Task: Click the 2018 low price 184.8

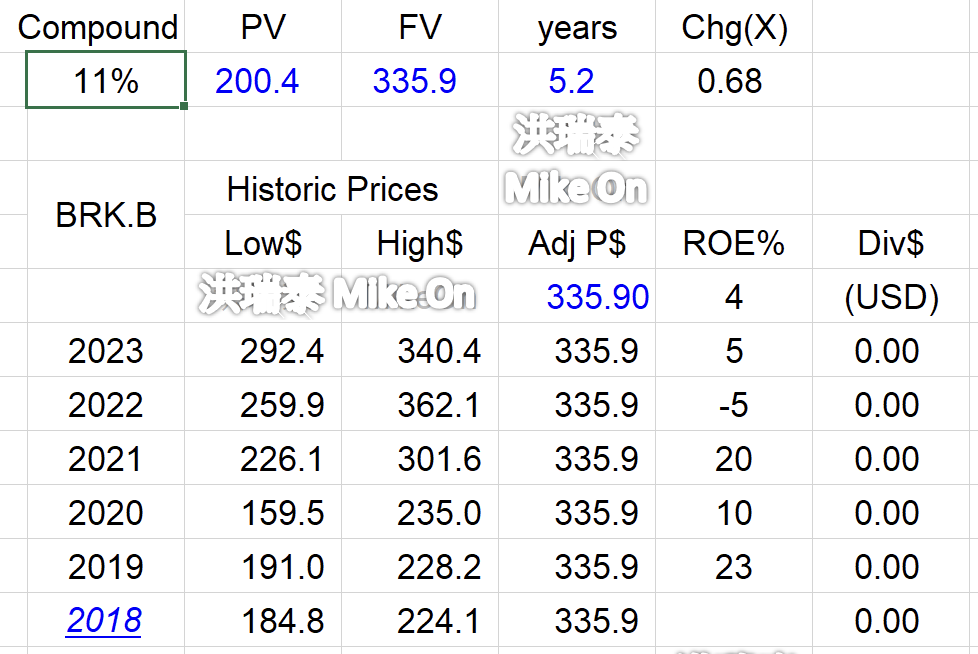Action: coord(283,621)
